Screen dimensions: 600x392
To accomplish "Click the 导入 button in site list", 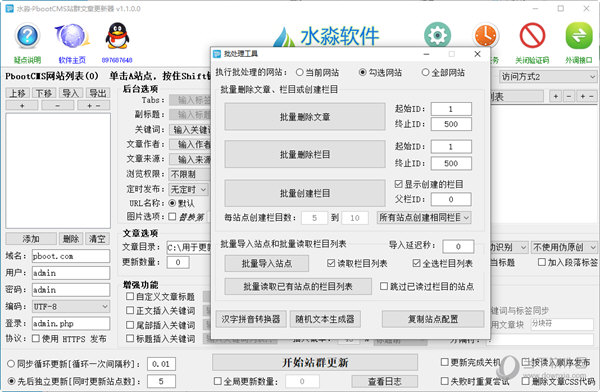I will 70,93.
